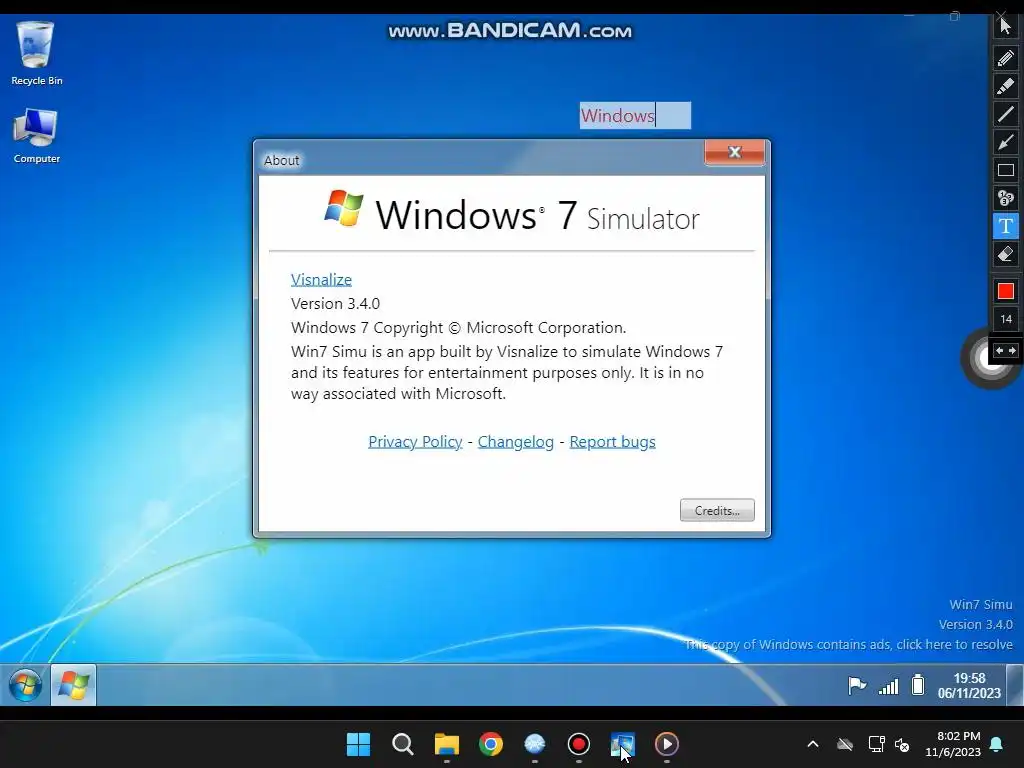Viewport: 1024px width, 768px height.
Task: Click the snowflake app taskbar icon
Action: (534, 744)
